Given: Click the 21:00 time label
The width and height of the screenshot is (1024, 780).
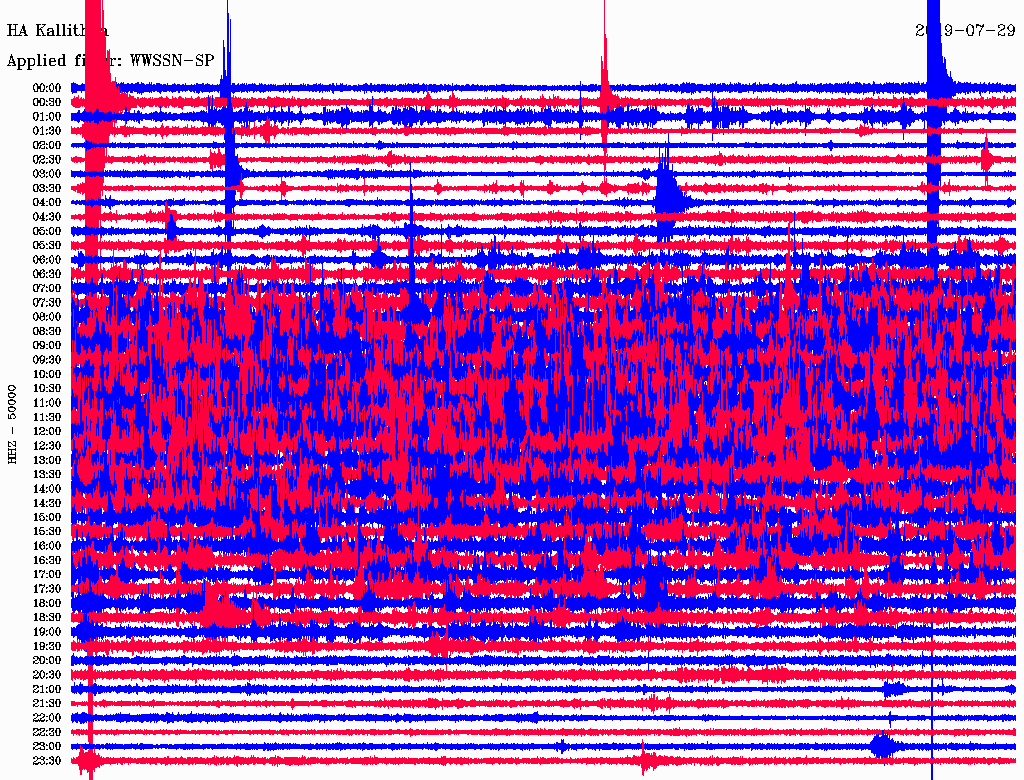Looking at the screenshot, I should click(47, 689).
